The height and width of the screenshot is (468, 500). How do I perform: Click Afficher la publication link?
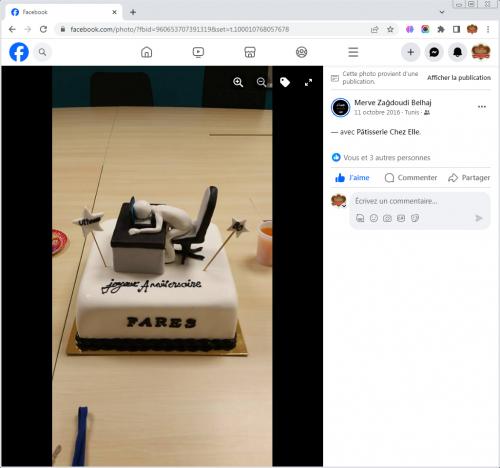459,78
